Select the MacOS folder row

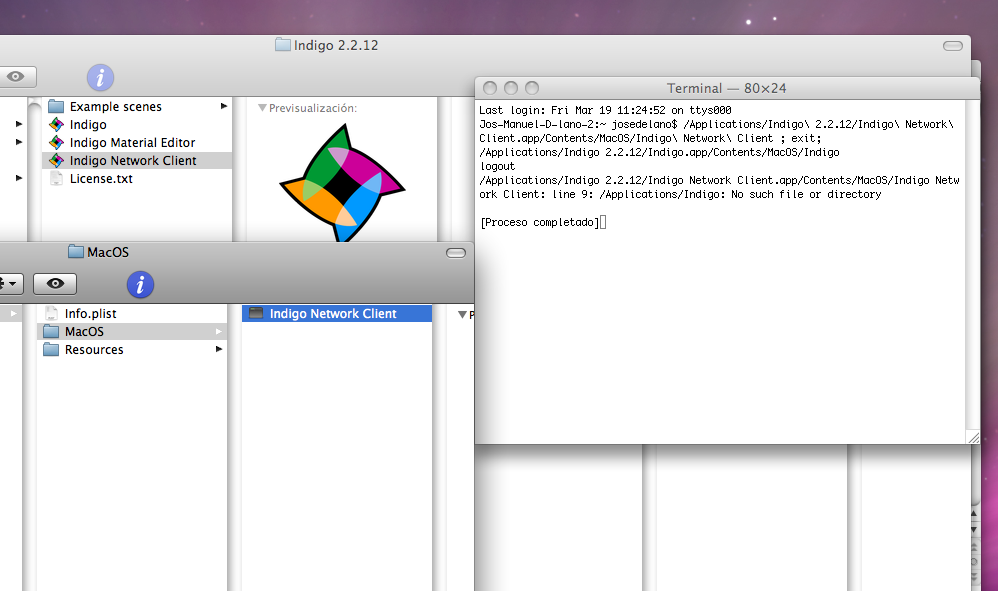pos(132,331)
